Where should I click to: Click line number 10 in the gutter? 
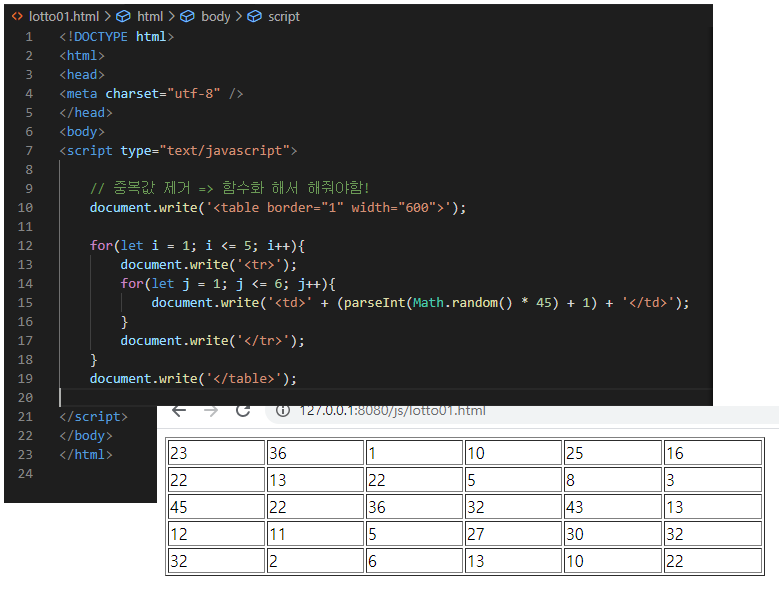point(25,208)
